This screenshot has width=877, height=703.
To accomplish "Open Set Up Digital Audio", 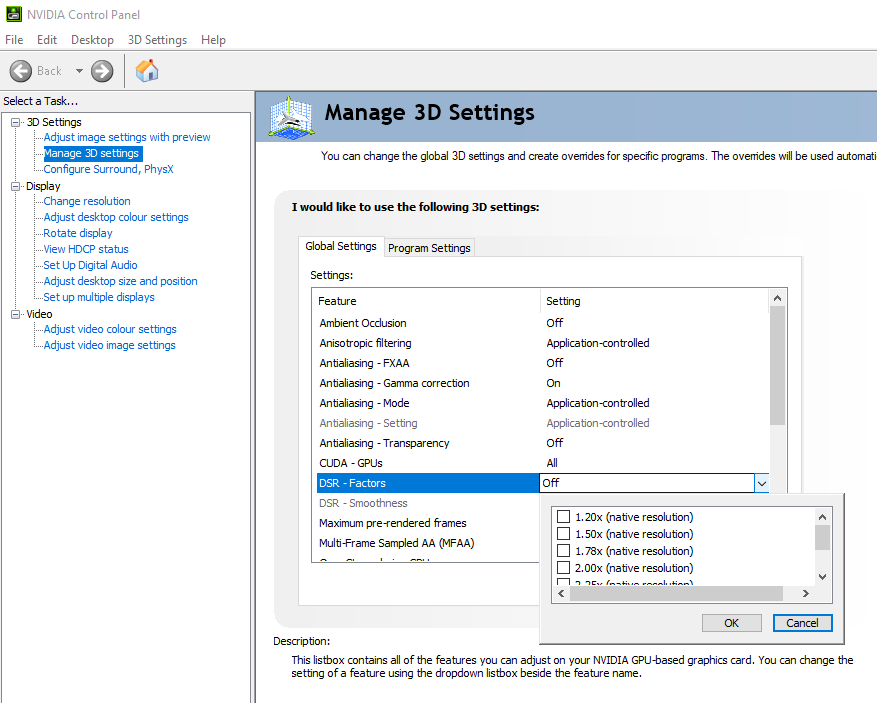I will [90, 265].
